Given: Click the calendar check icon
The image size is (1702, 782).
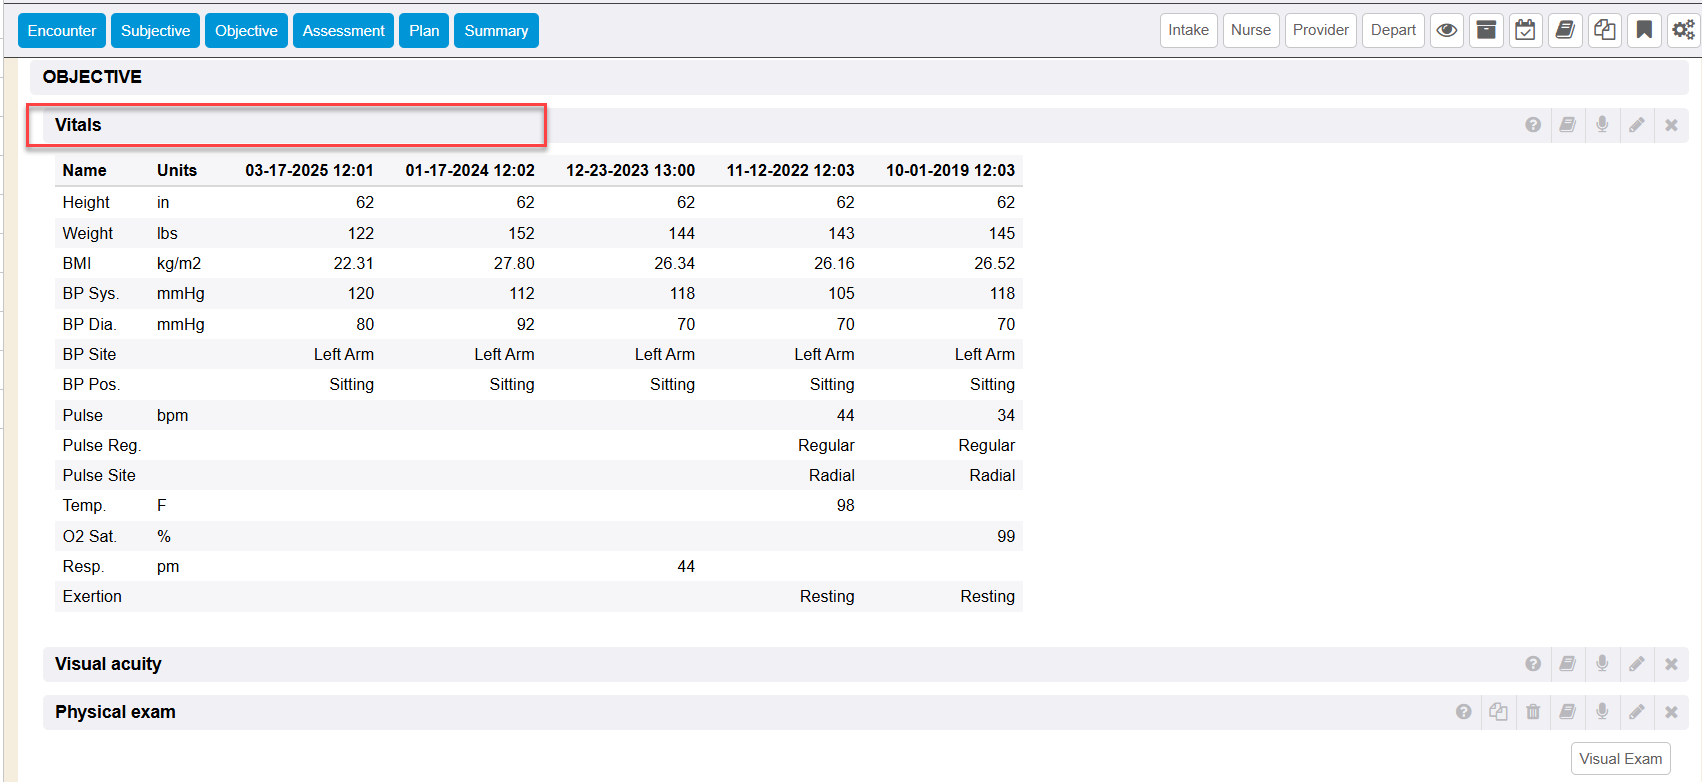Looking at the screenshot, I should tap(1525, 30).
